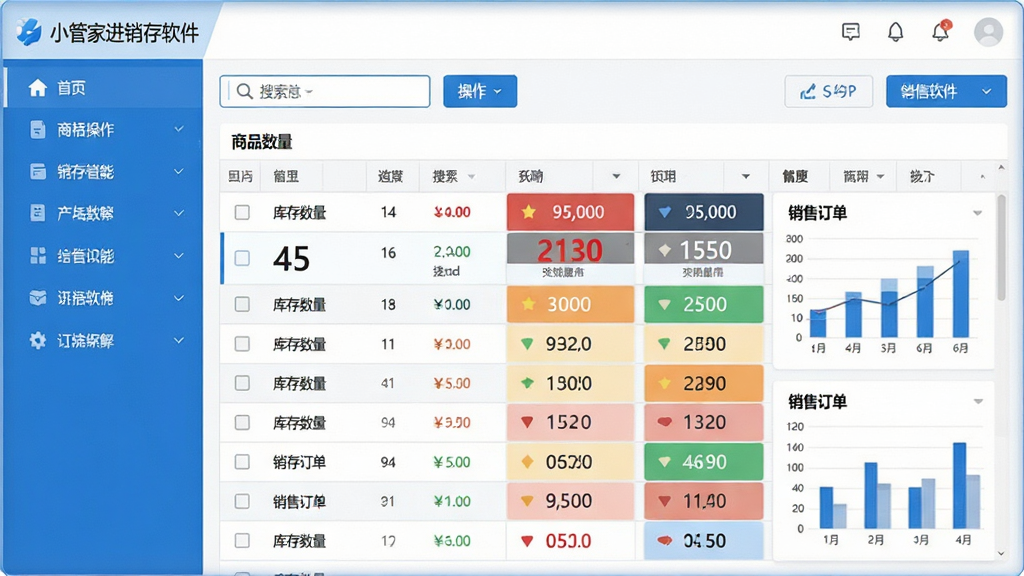Click the diamond icon in 0520 cell
The width and height of the screenshot is (1024, 576).
[528, 462]
